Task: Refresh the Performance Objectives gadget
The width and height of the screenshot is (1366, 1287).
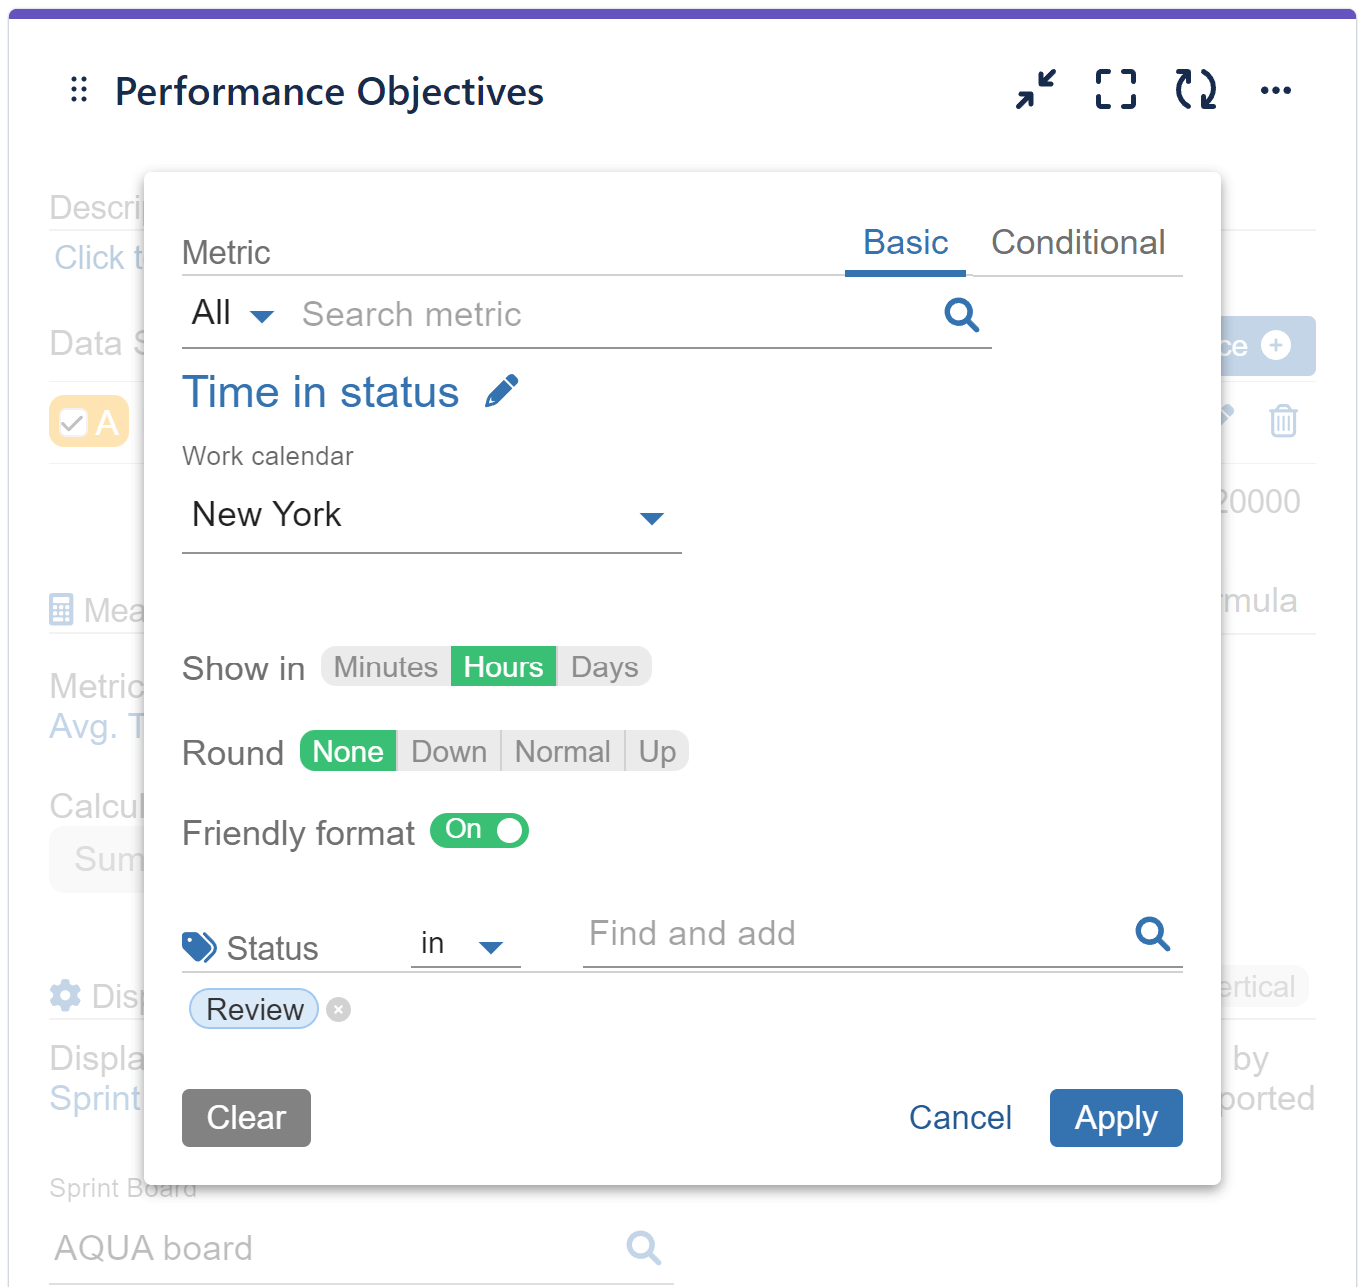Action: (1195, 90)
